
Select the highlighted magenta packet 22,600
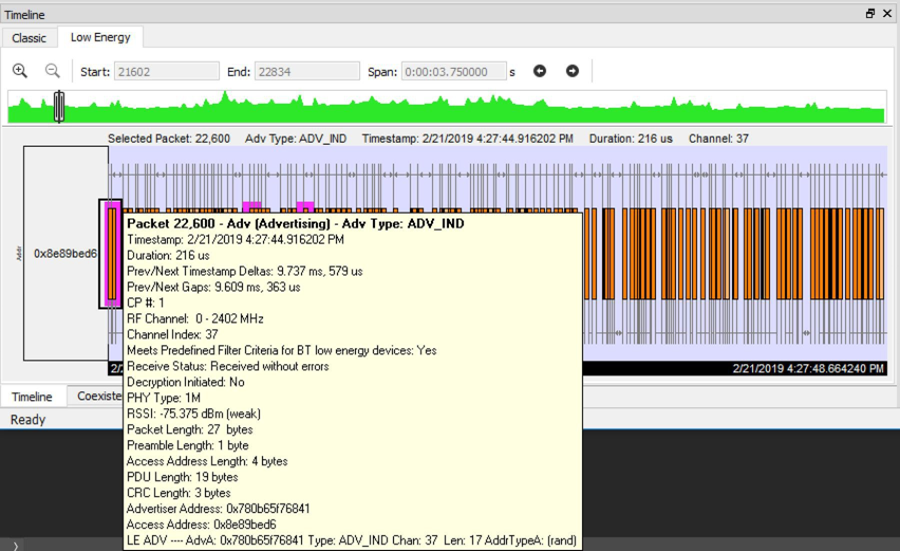pos(112,253)
